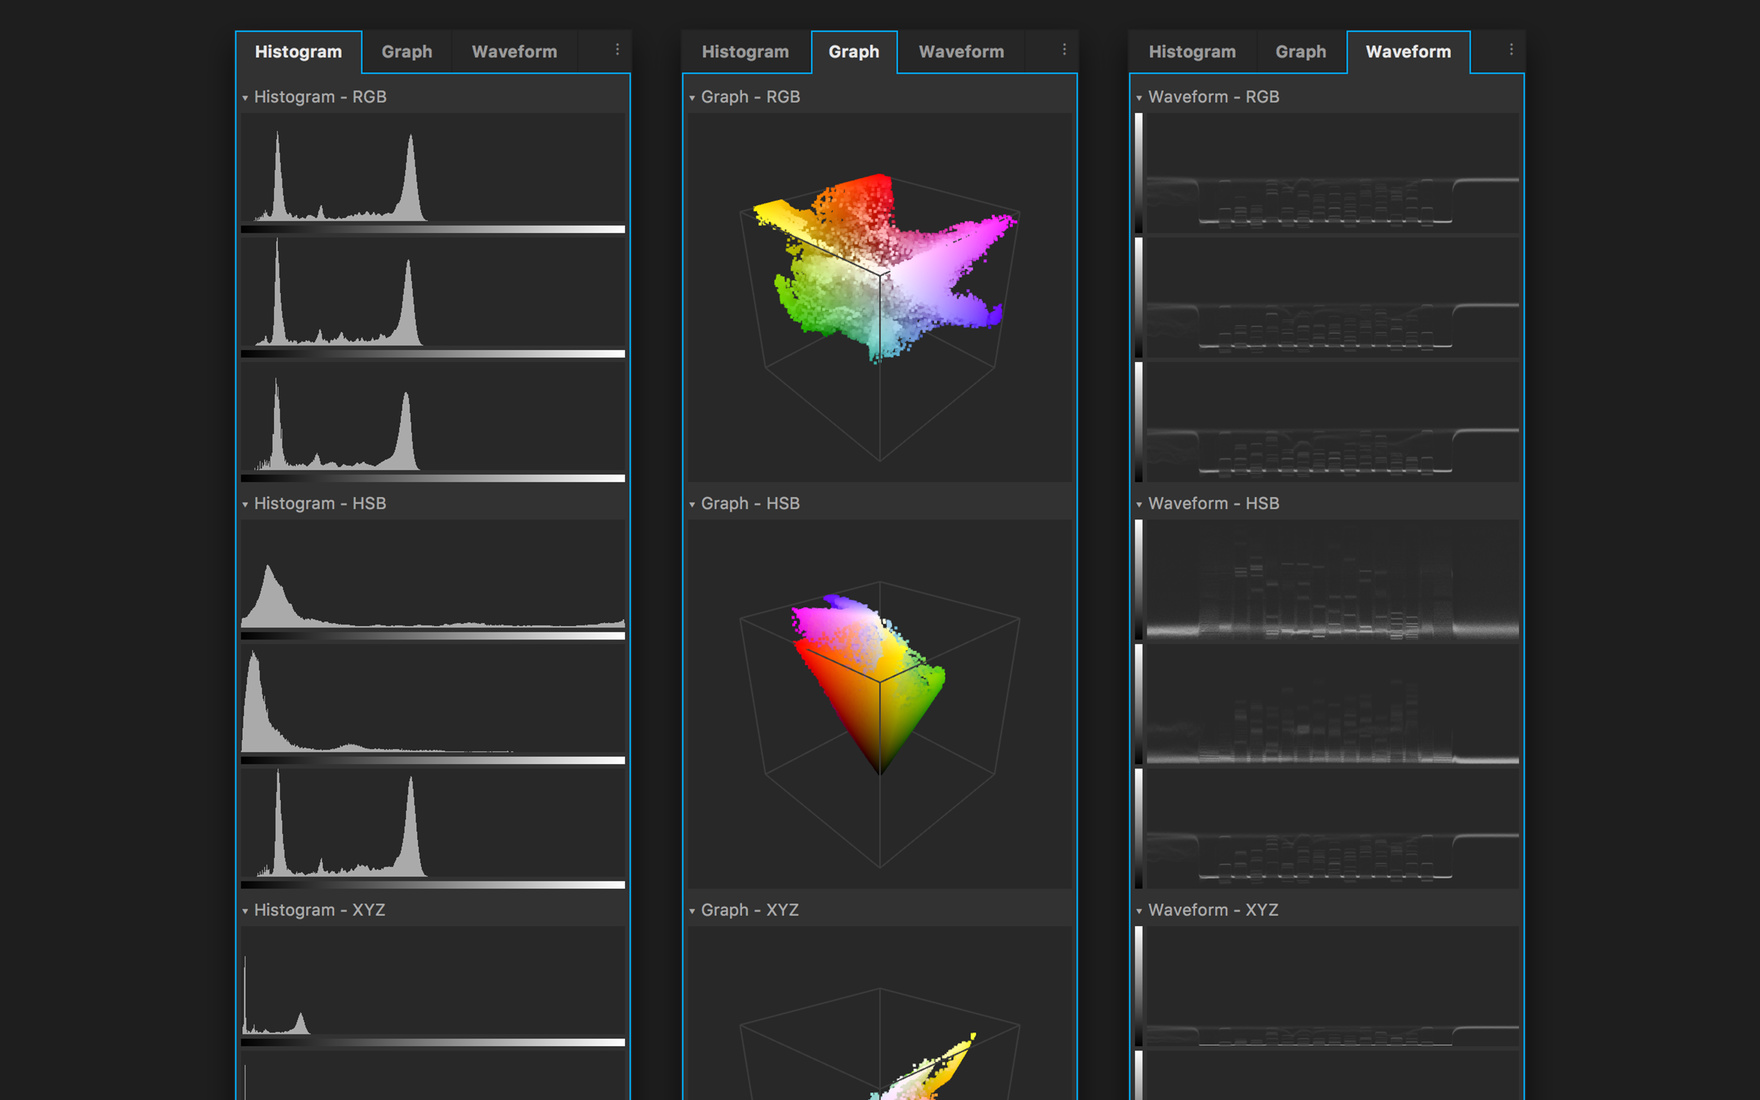
Task: Switch to Histogram tab in right panel
Action: point(1192,52)
